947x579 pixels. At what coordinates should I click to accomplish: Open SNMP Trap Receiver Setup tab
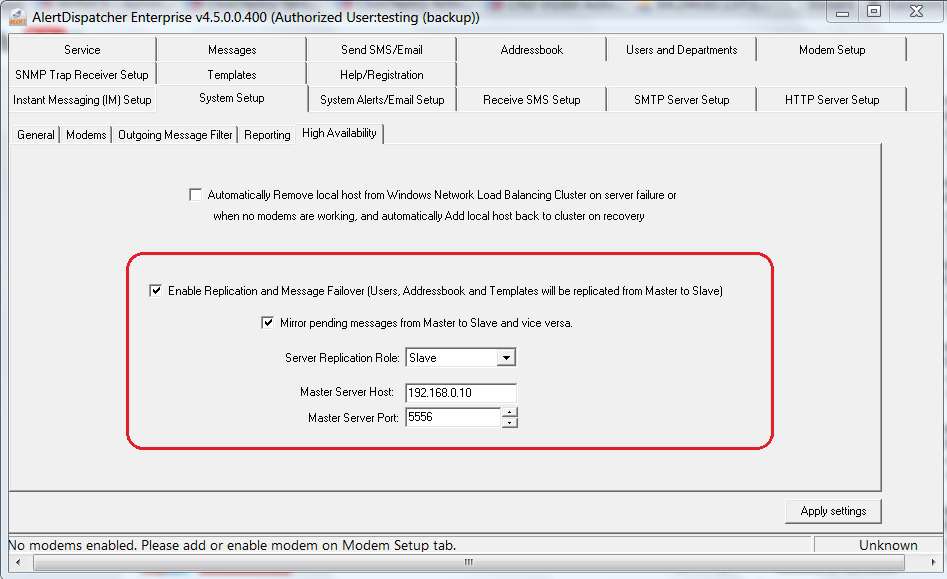(82, 75)
